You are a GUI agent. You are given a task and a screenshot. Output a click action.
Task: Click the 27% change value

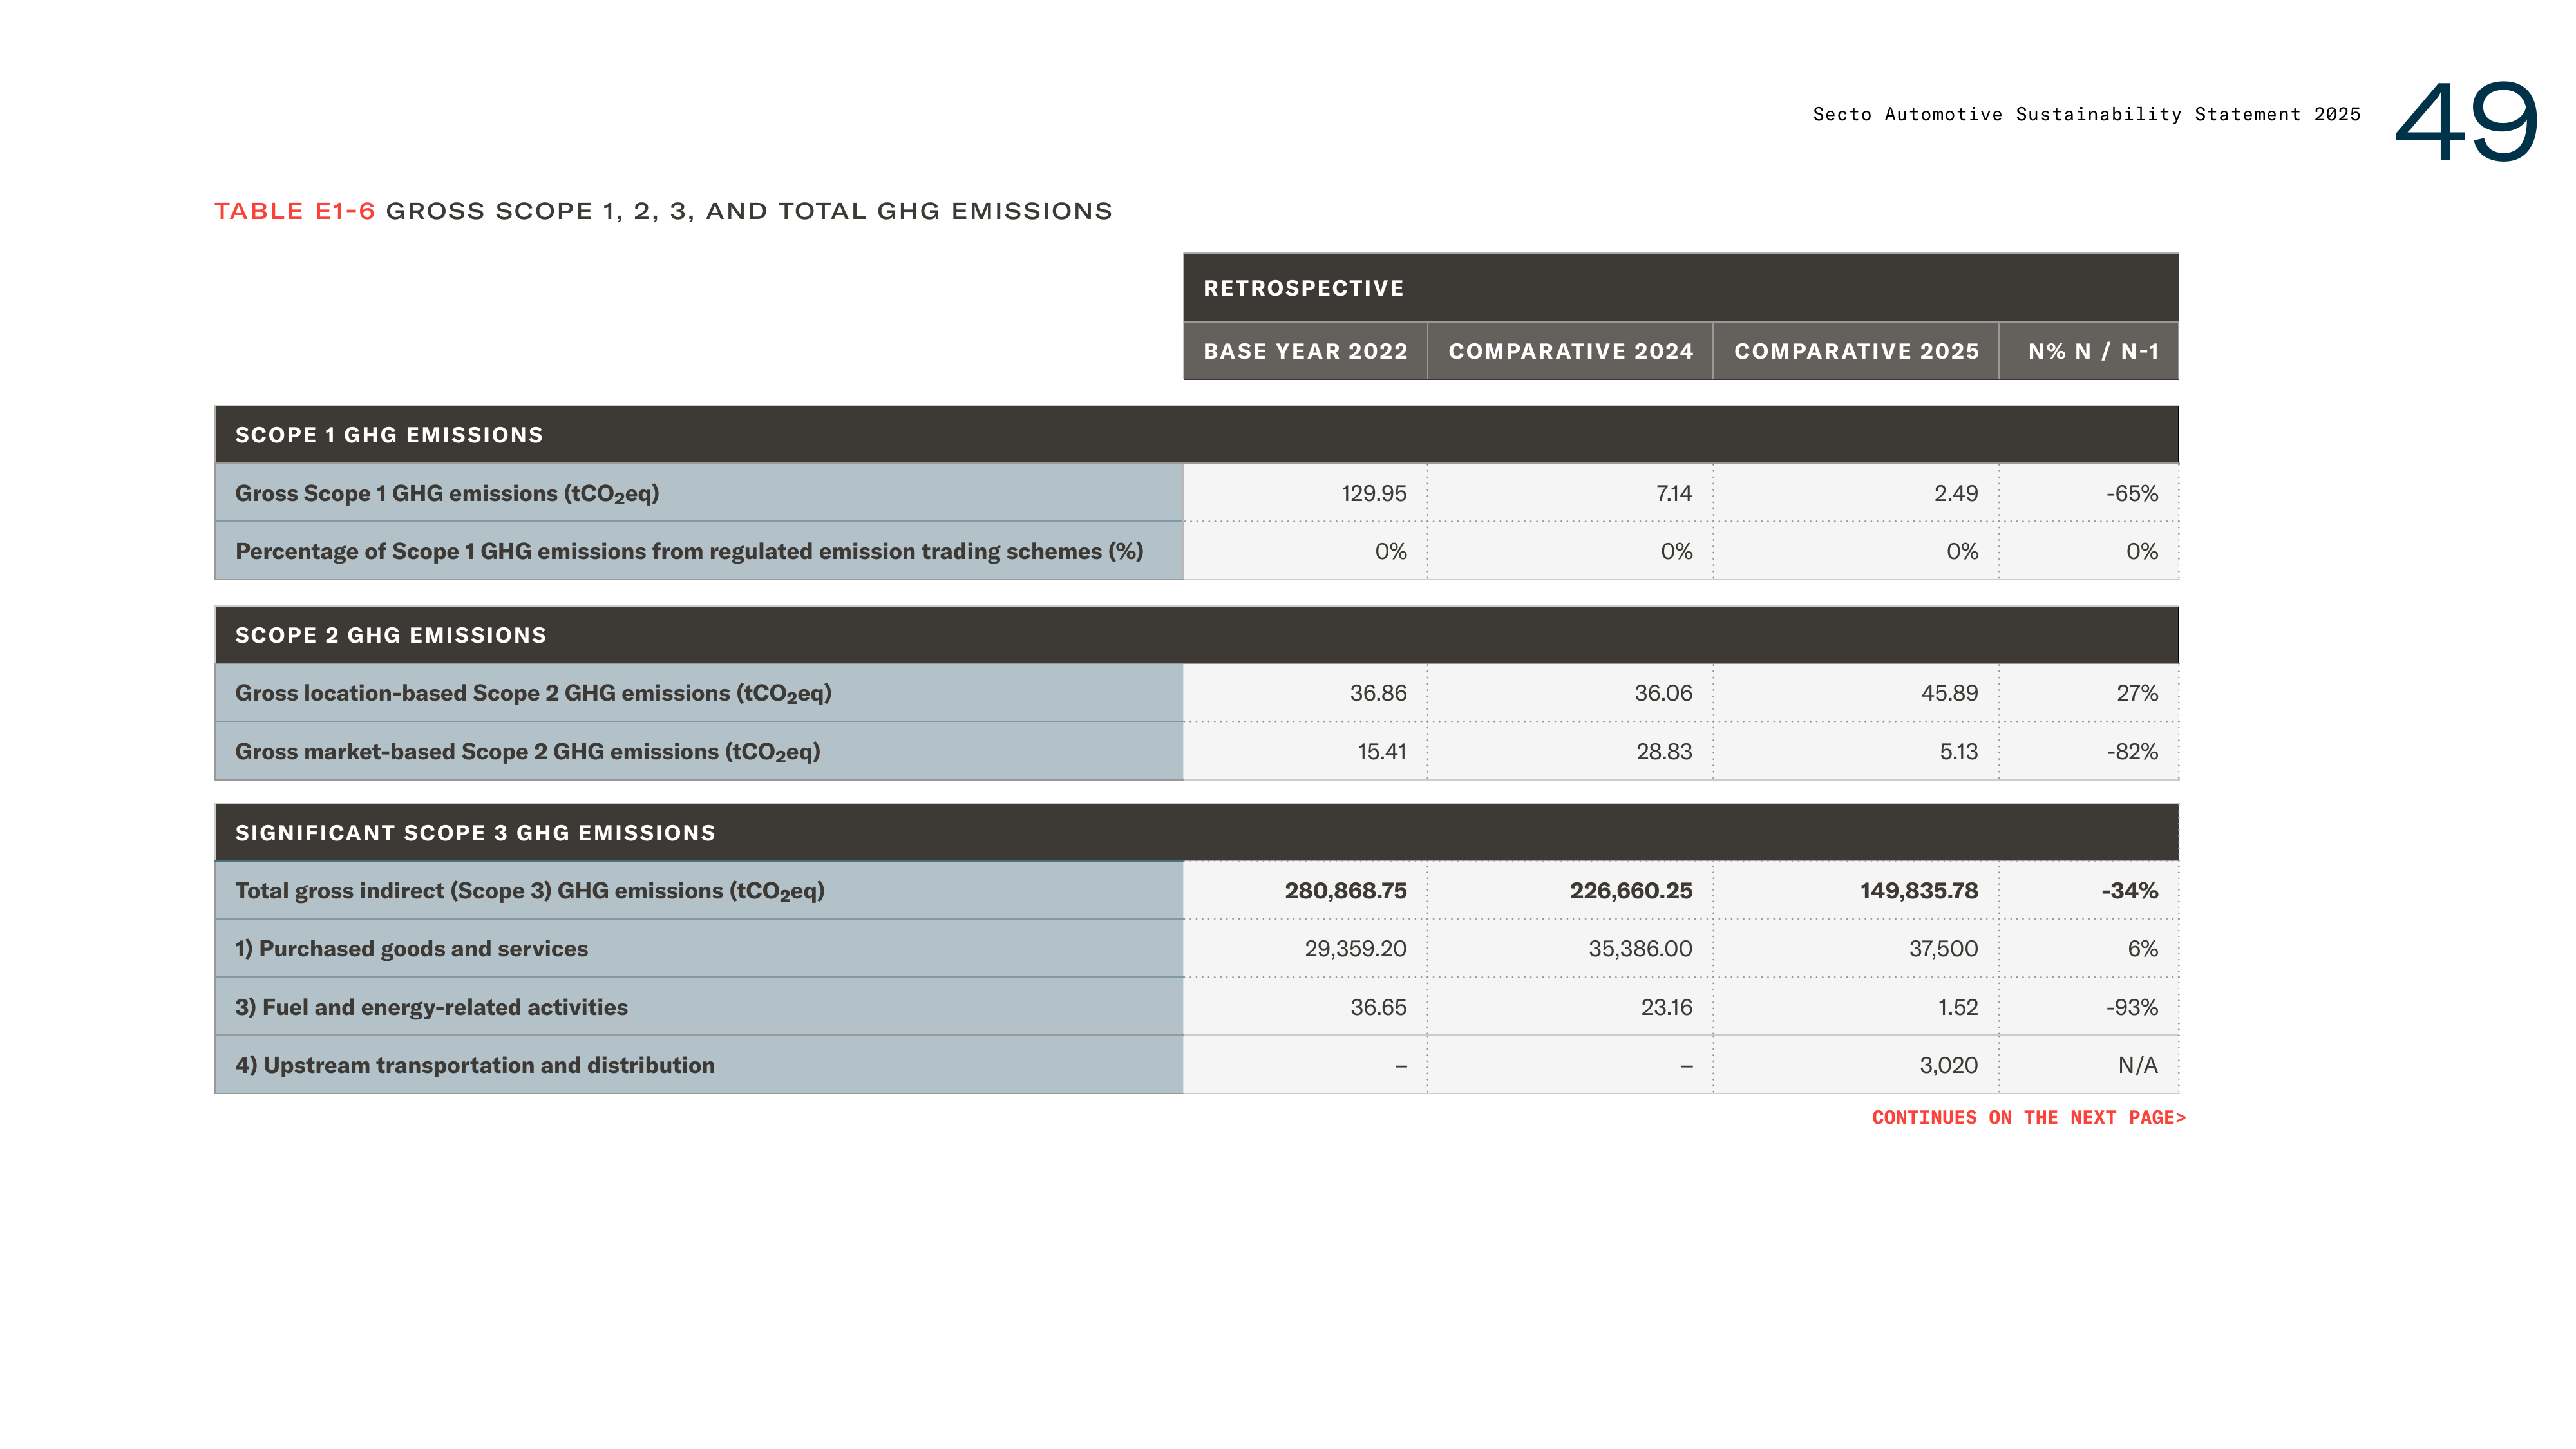pyautogui.click(x=2136, y=693)
